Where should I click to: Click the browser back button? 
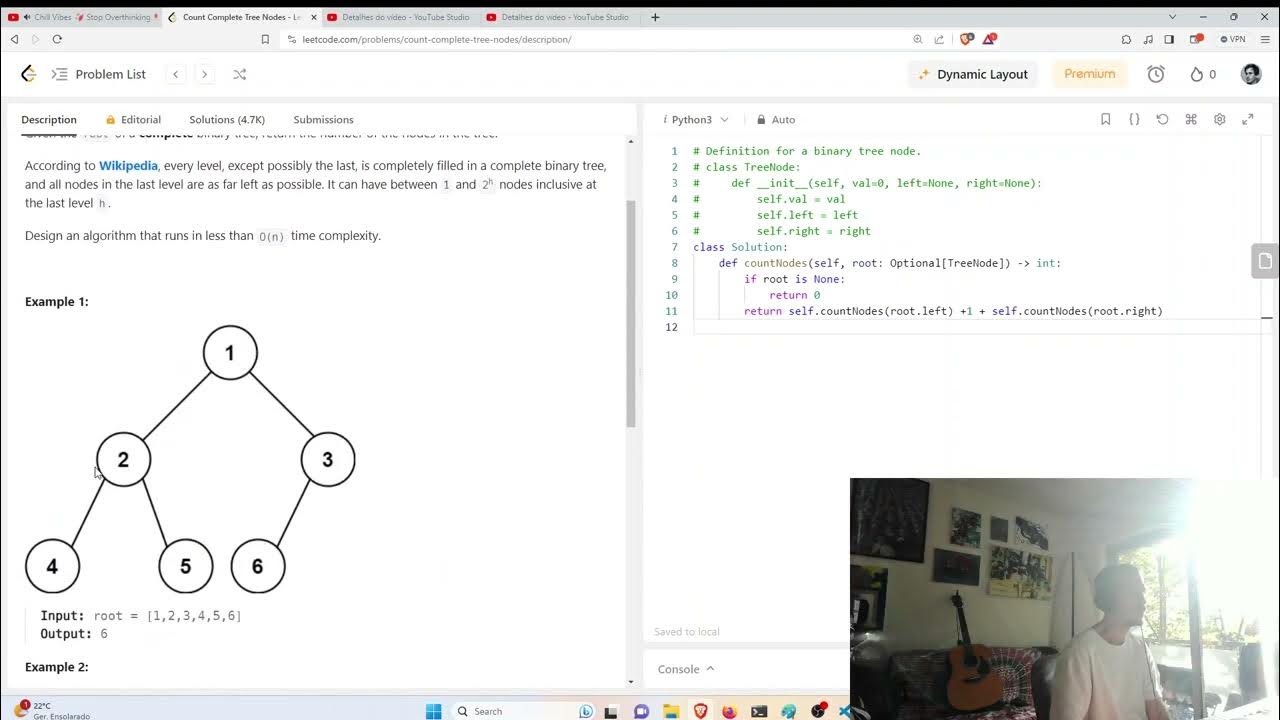[14, 39]
